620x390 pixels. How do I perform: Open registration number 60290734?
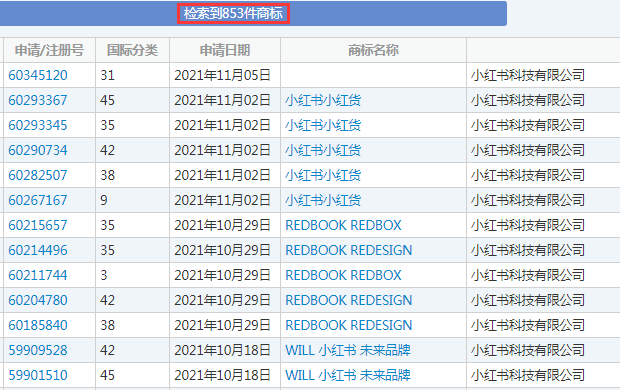pyautogui.click(x=38, y=150)
